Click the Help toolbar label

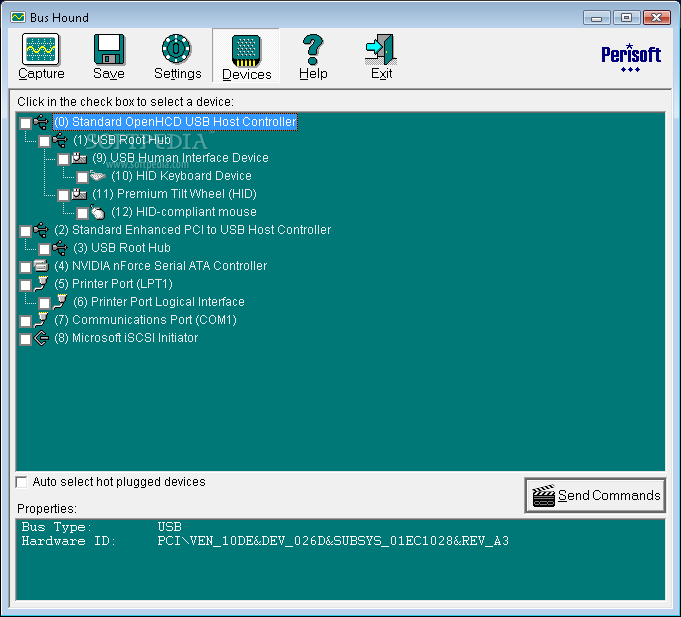tap(313, 73)
